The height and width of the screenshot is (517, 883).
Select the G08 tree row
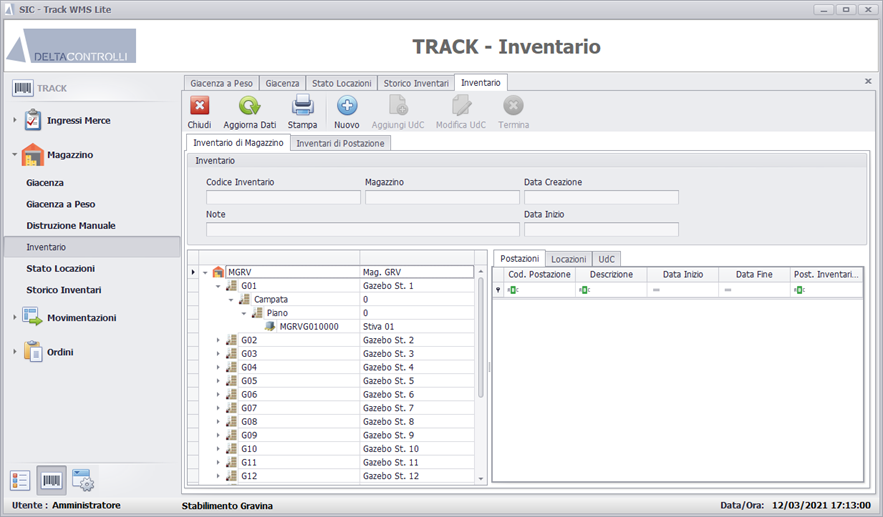click(x=337, y=421)
